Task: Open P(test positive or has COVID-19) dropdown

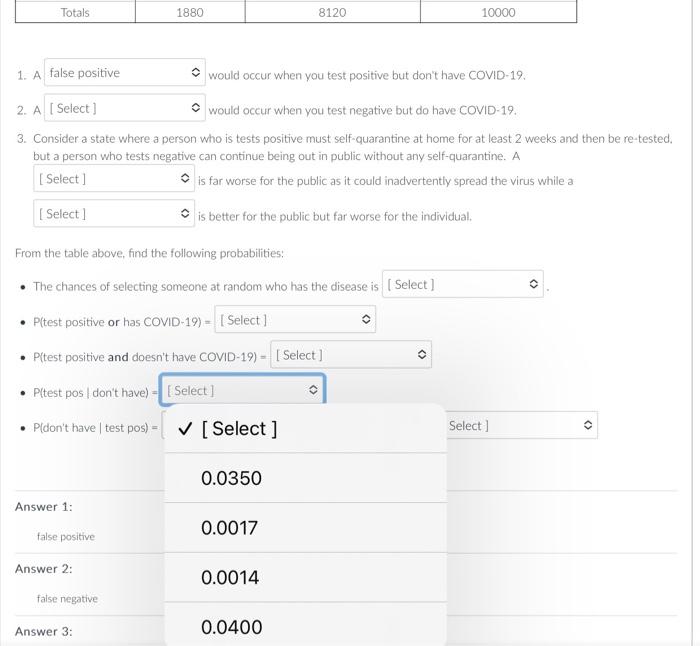Action: [295, 320]
